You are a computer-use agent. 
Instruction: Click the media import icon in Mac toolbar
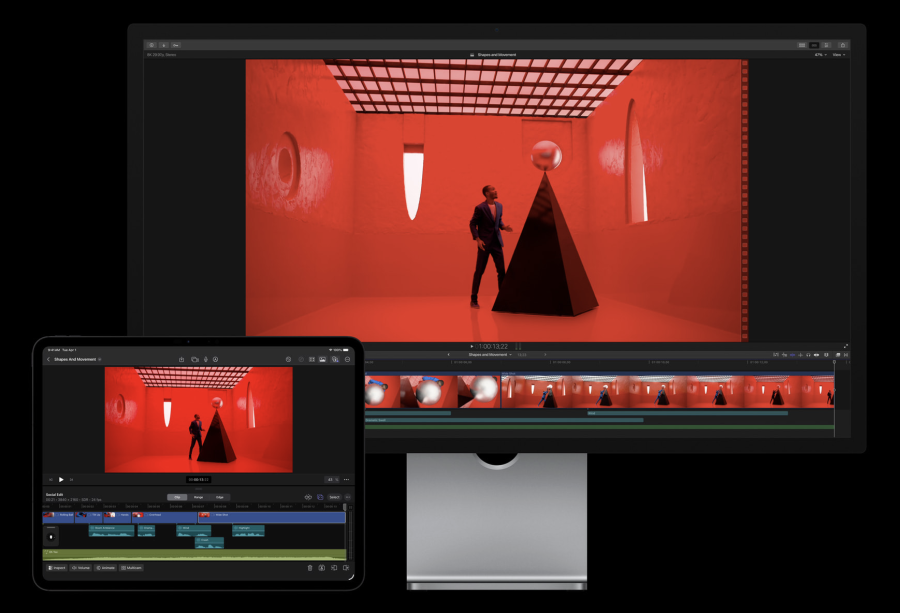click(x=164, y=45)
